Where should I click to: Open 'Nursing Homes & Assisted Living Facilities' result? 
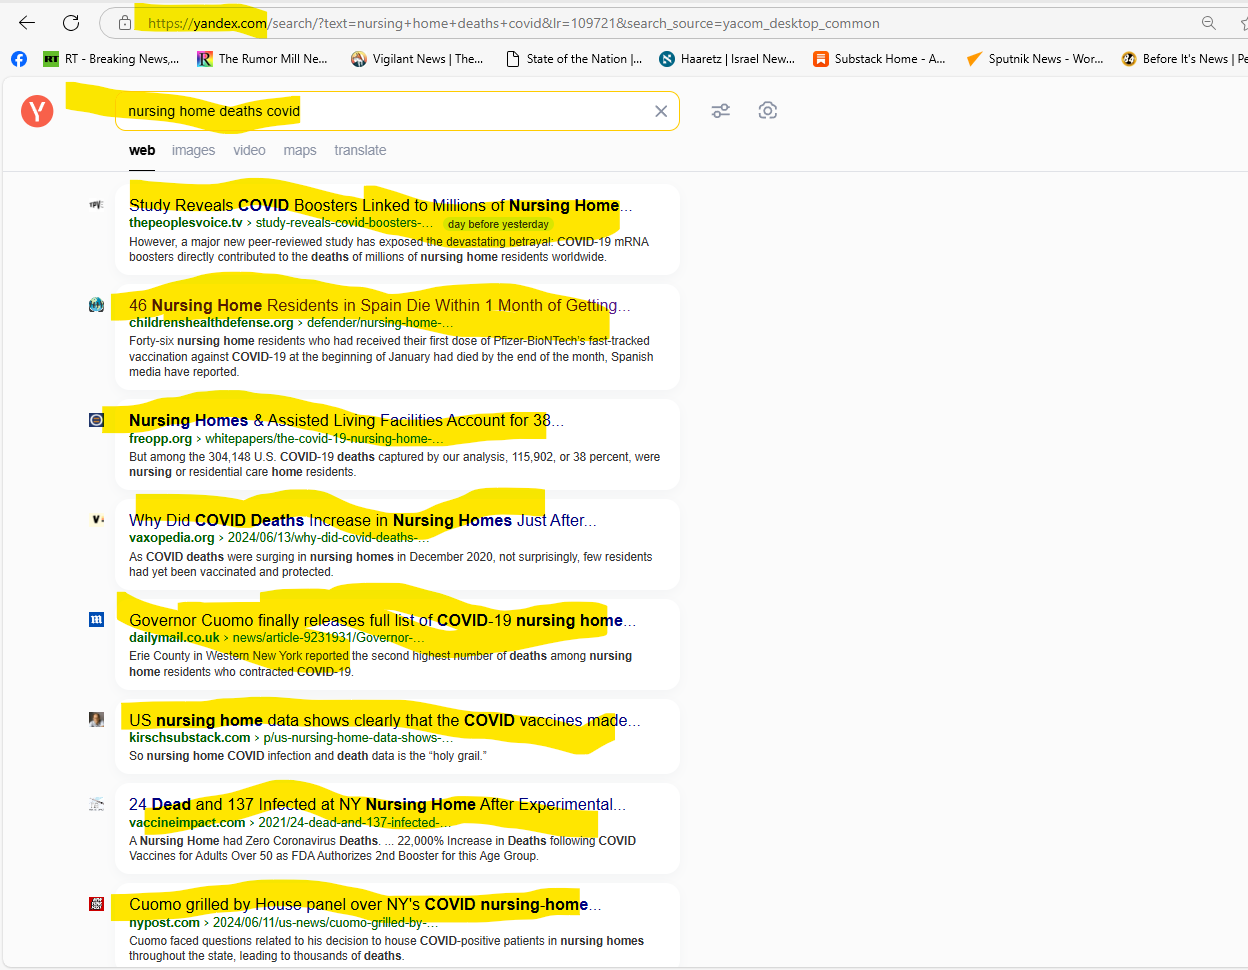(346, 420)
